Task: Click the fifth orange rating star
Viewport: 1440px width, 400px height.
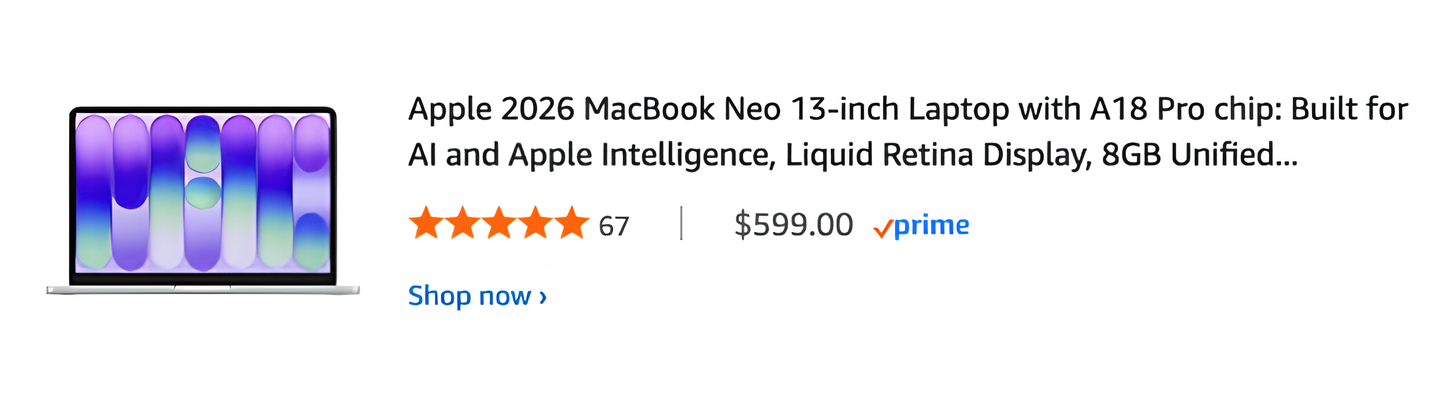Action: pos(572,224)
